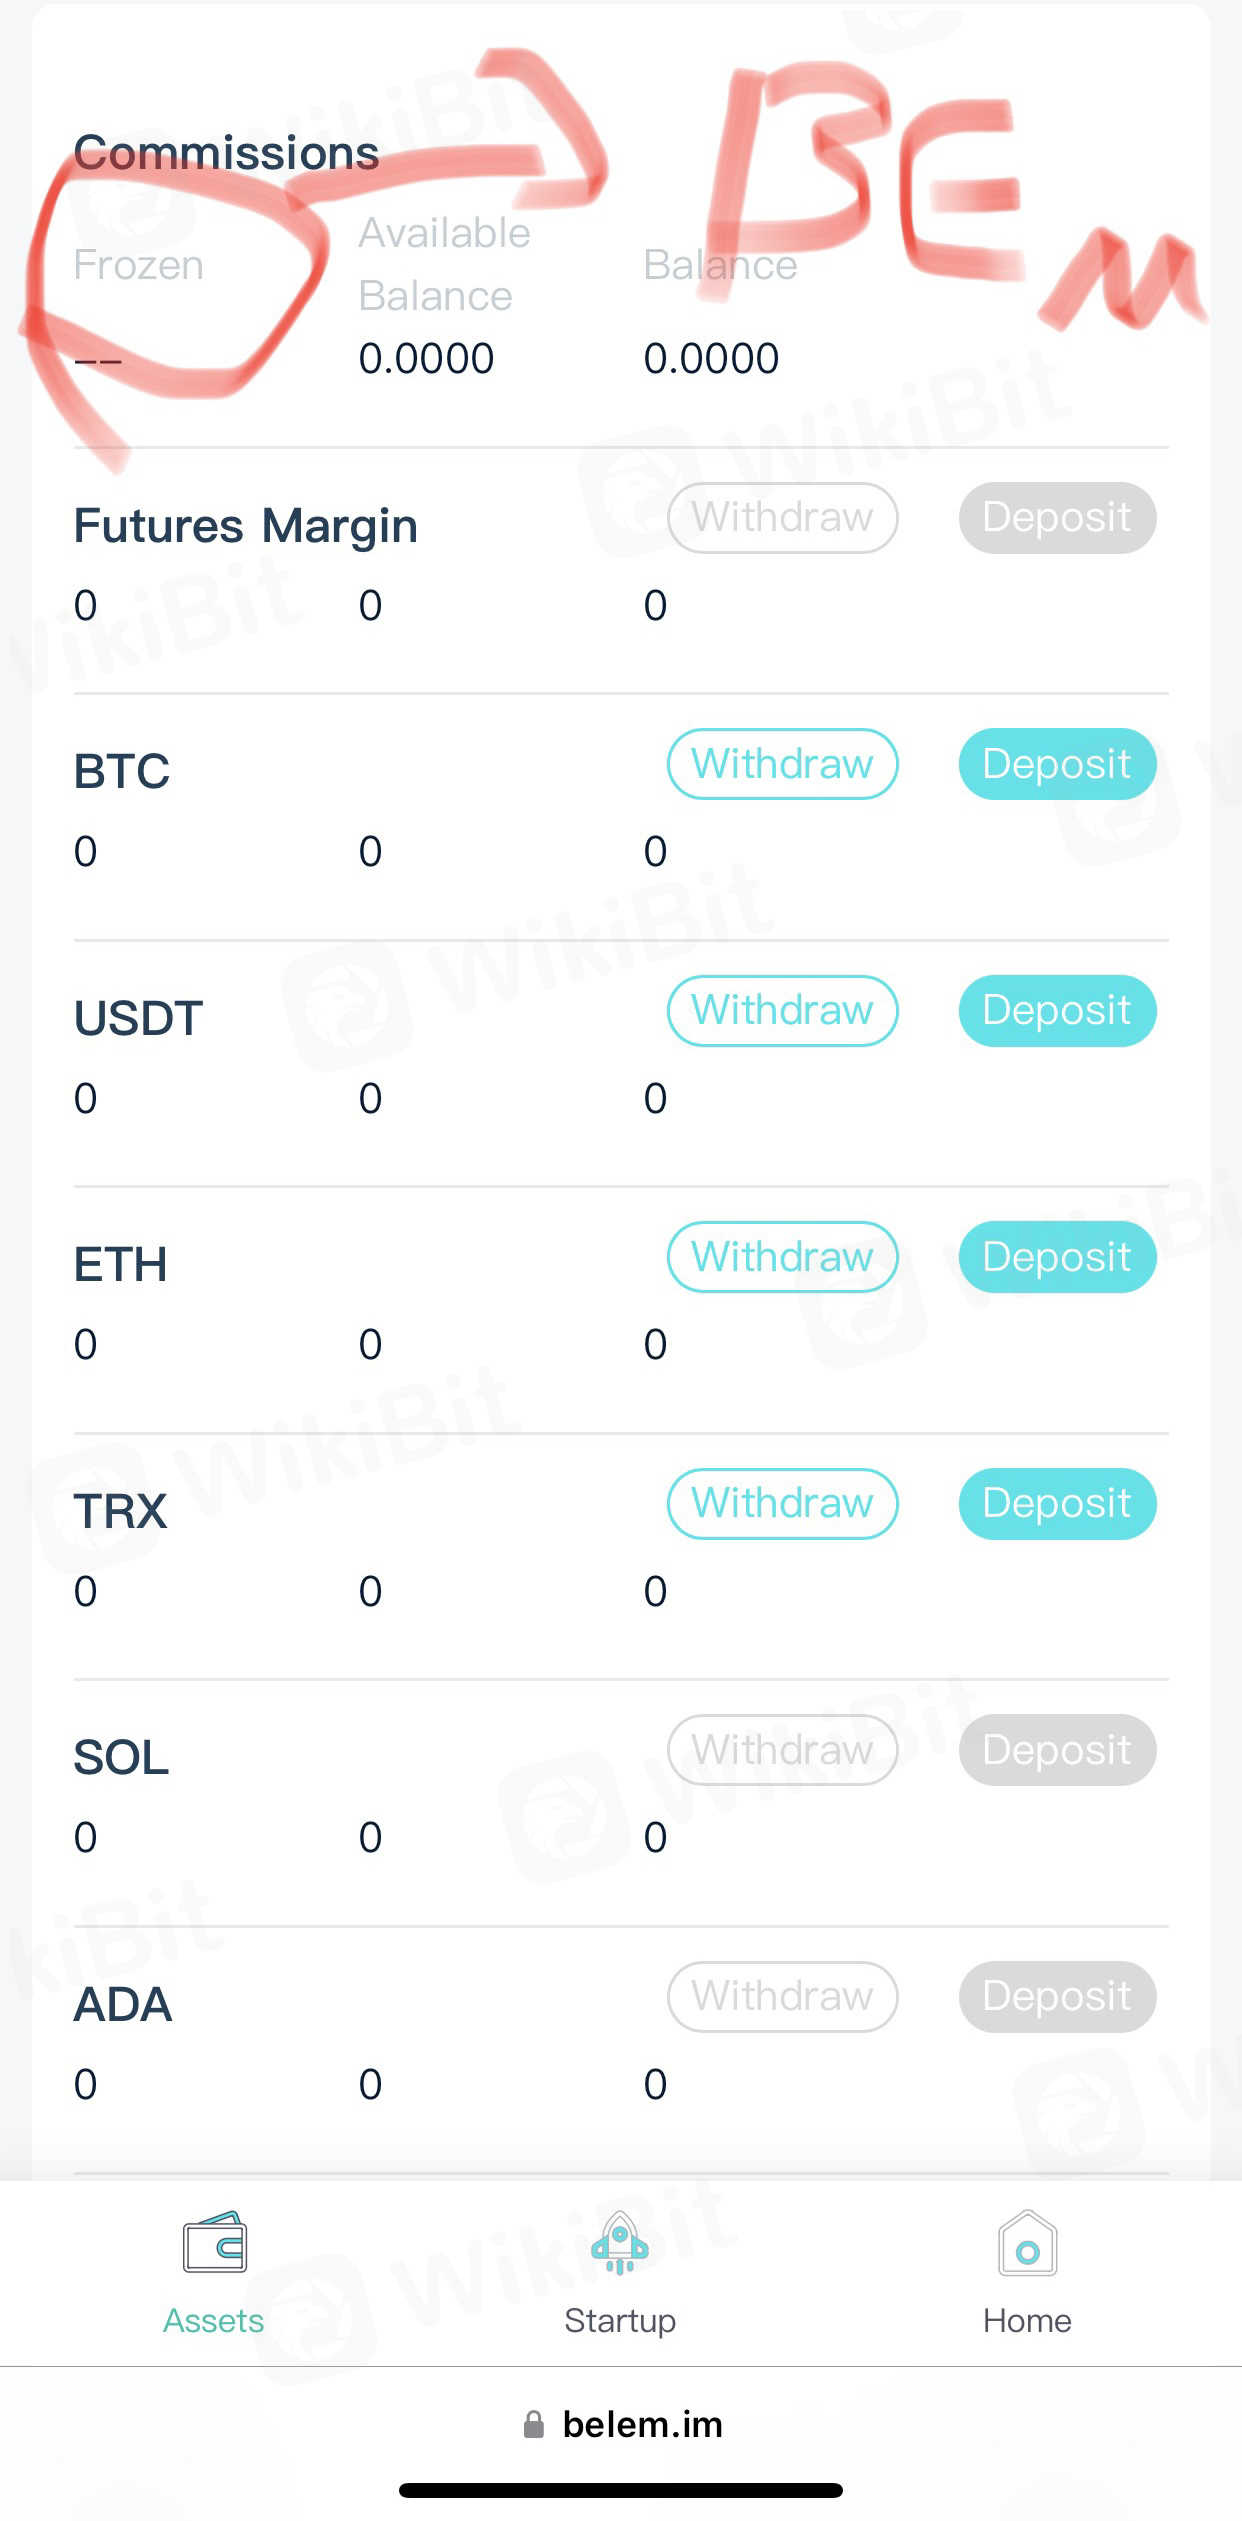
Task: Open the Home tab label
Action: point(1027,2320)
